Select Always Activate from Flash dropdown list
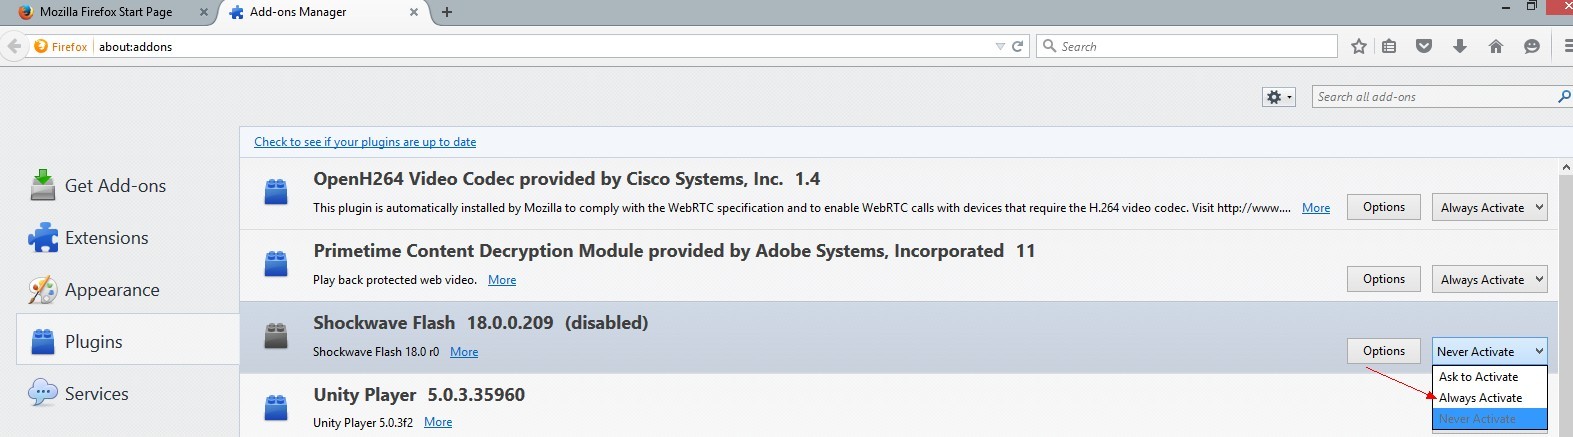This screenshot has height=437, width=1573. tap(1480, 398)
